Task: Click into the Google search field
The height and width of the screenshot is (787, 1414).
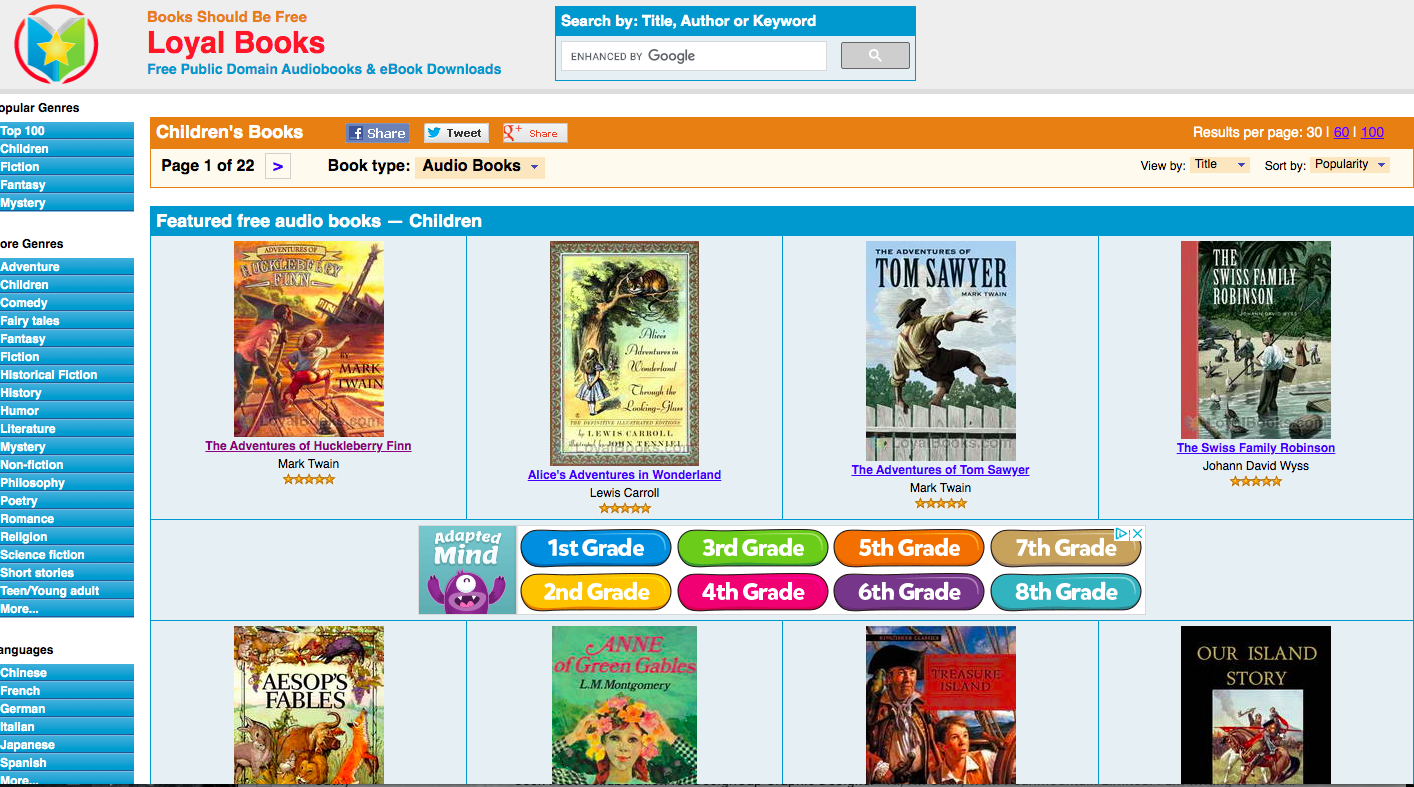Action: [x=694, y=56]
